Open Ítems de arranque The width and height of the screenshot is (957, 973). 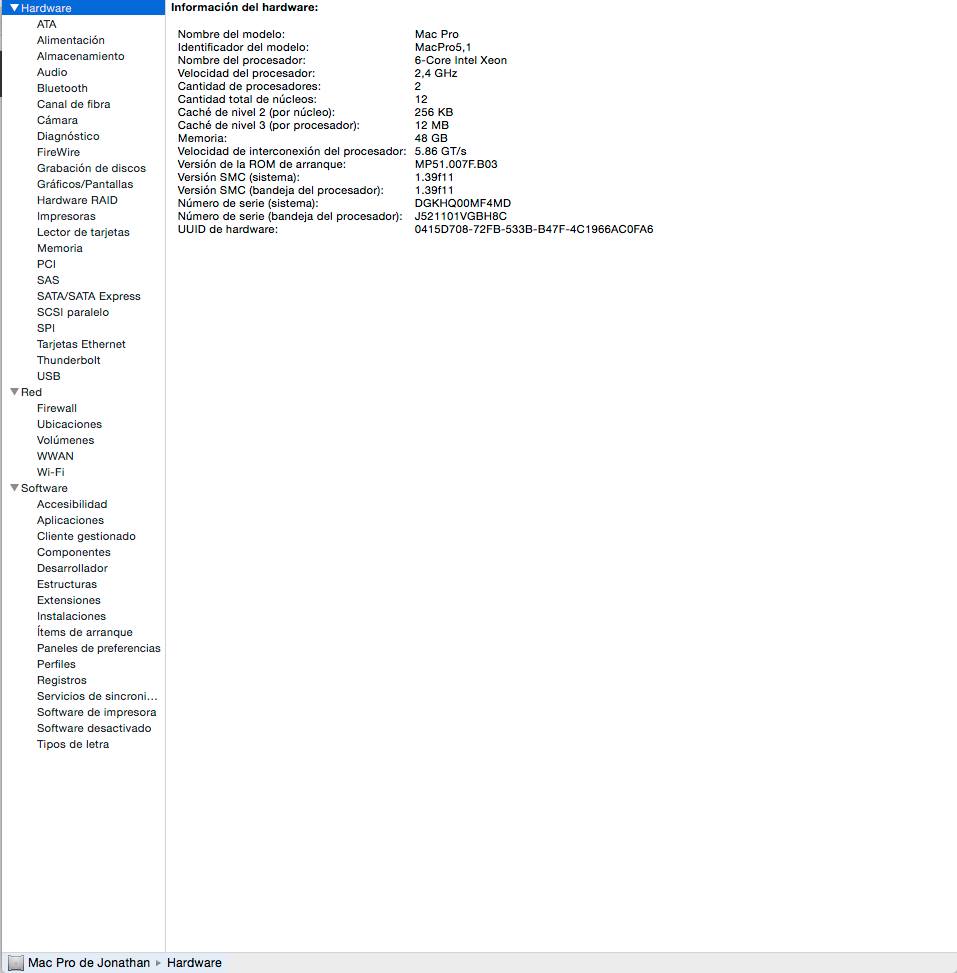click(84, 632)
